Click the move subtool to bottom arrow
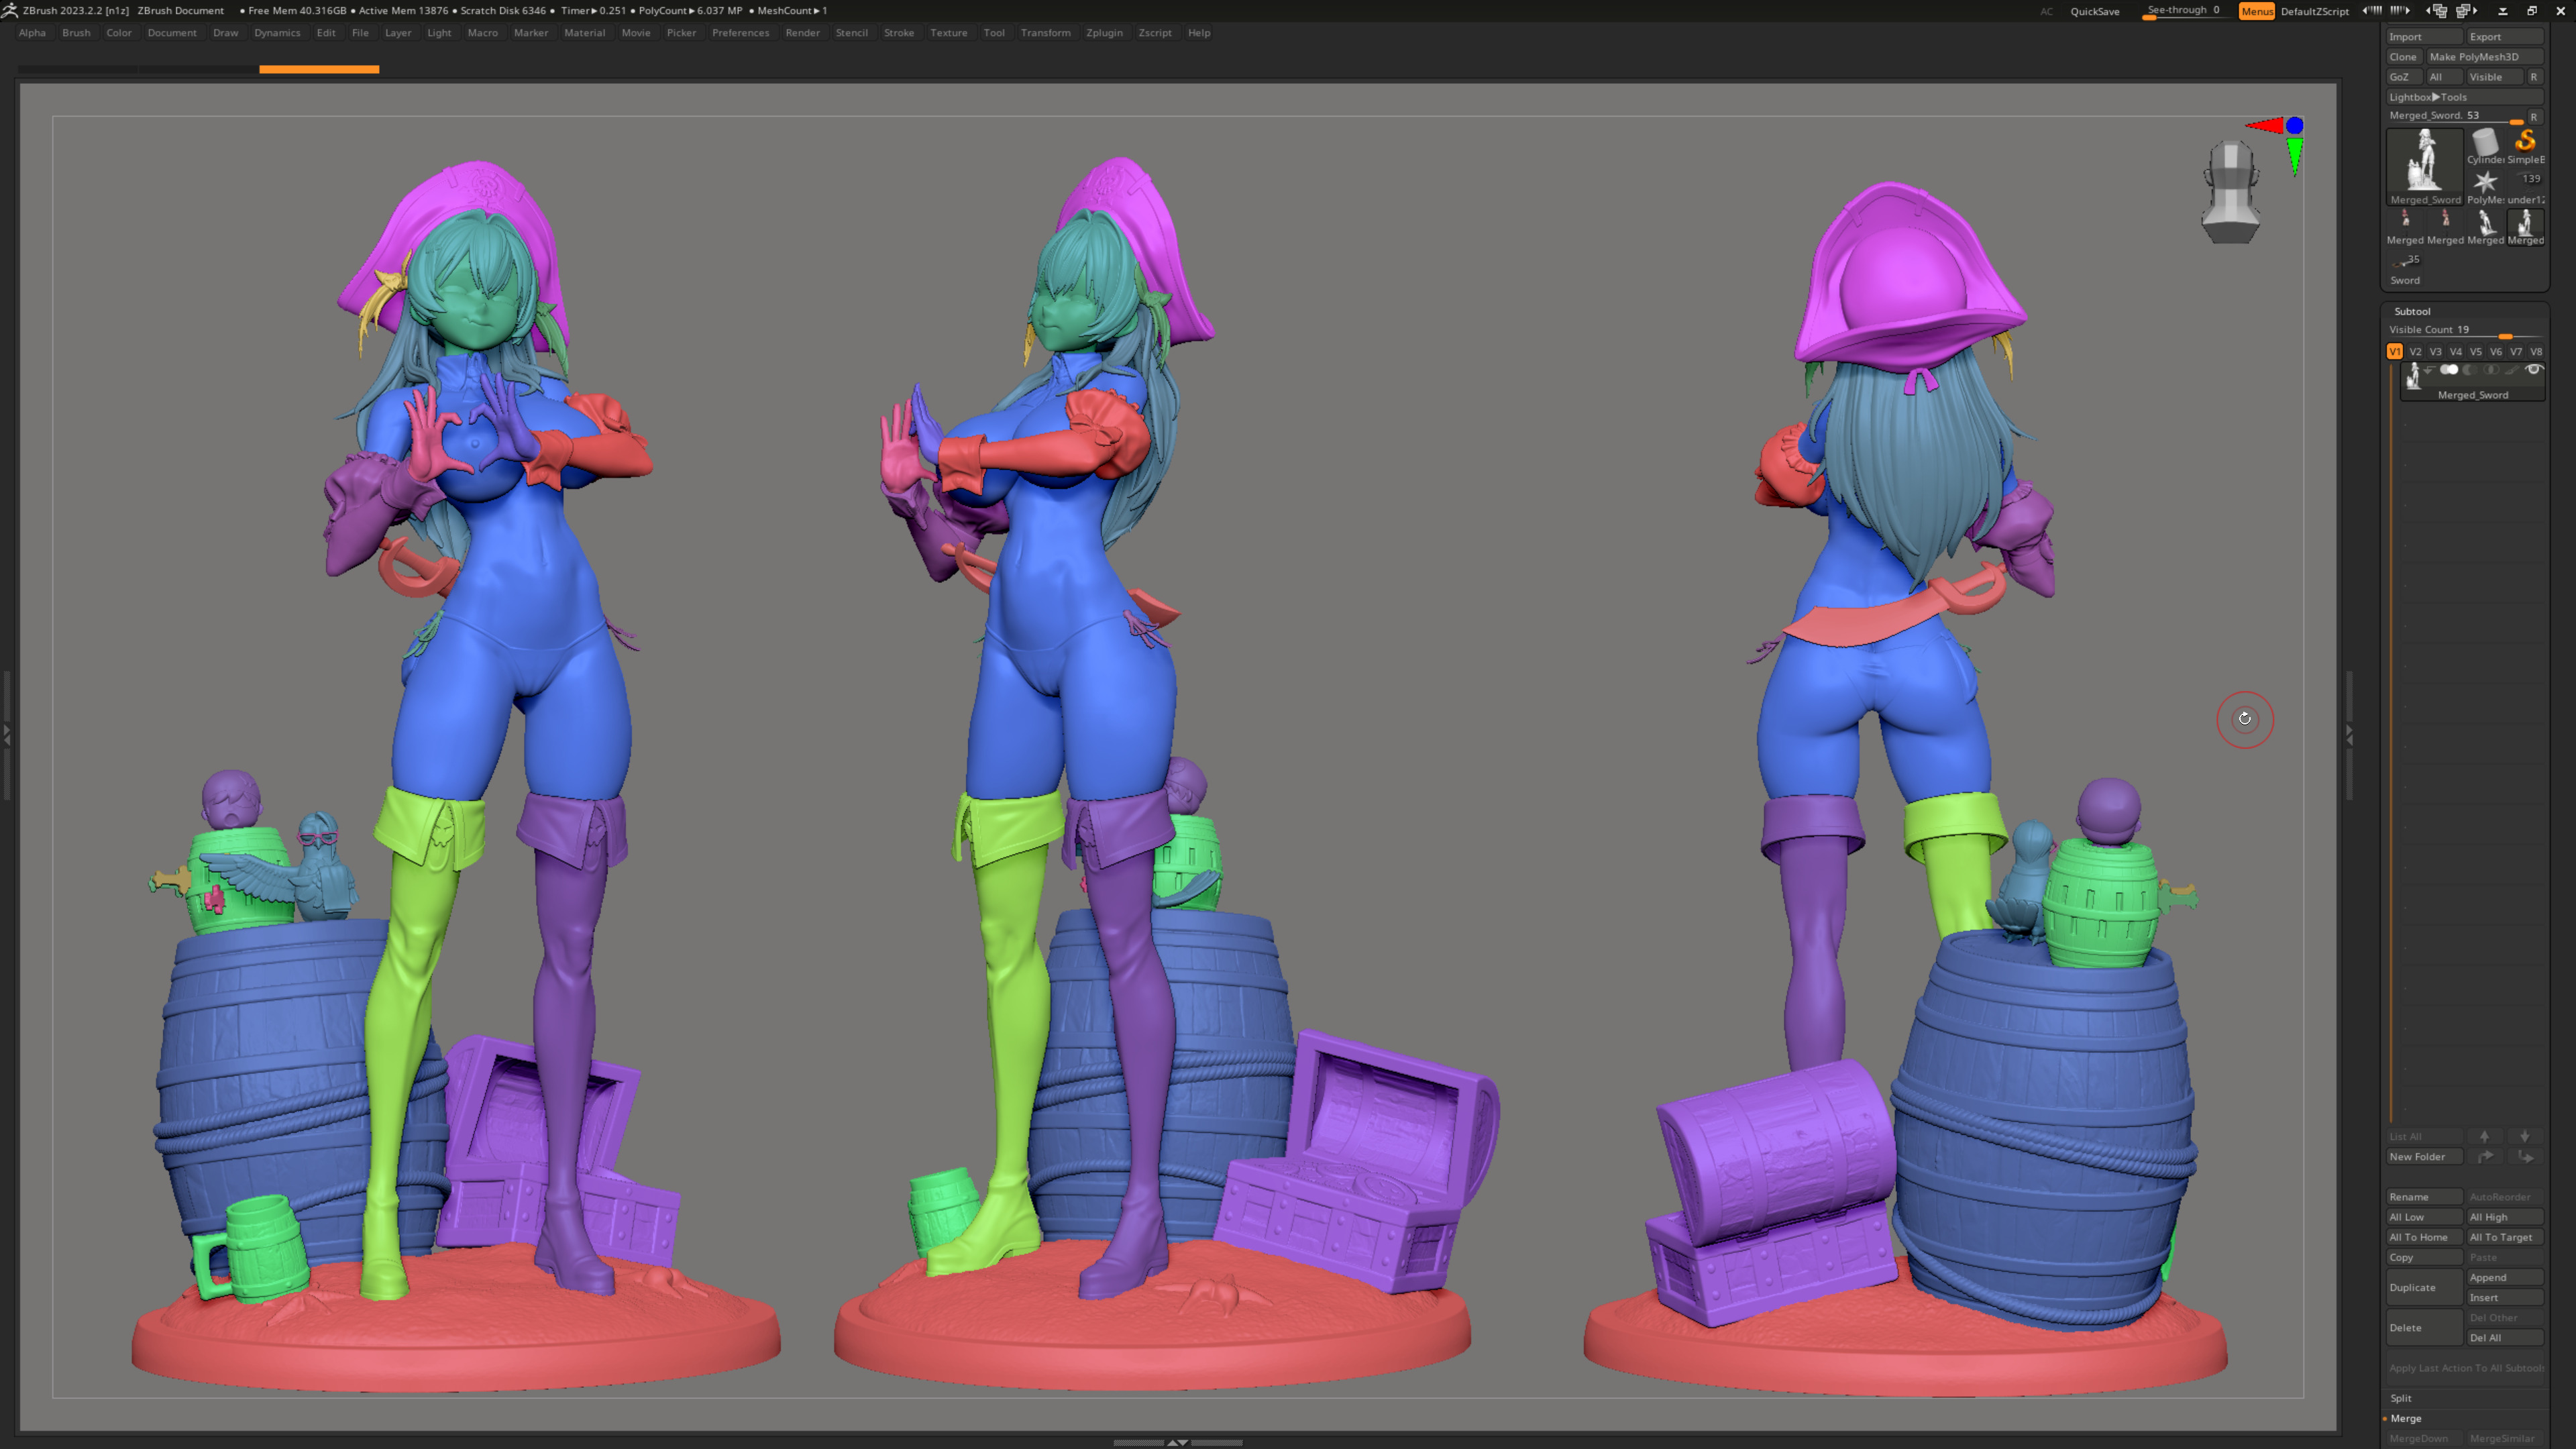 tap(2525, 1157)
